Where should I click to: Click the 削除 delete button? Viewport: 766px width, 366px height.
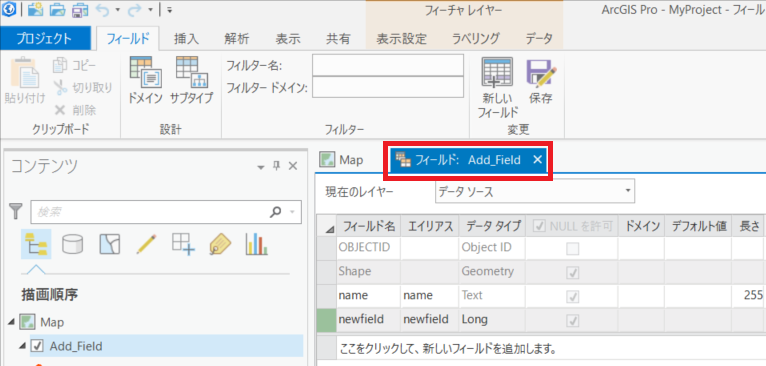[75, 110]
